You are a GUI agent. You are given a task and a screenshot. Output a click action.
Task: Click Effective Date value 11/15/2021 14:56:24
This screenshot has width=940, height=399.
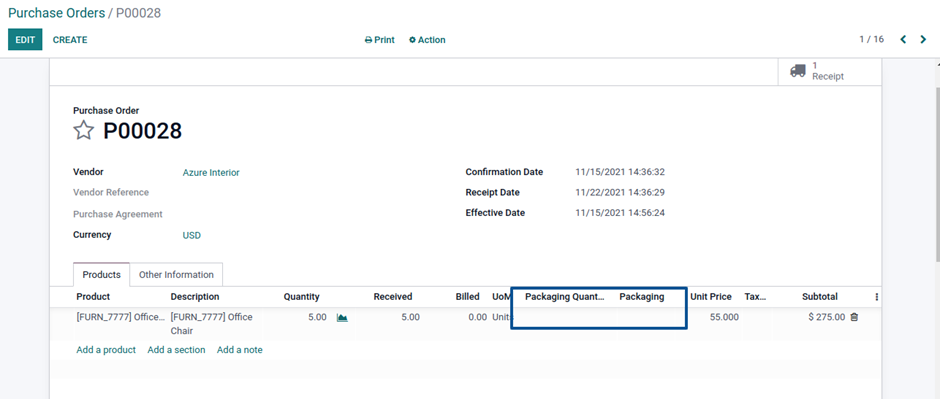click(620, 213)
